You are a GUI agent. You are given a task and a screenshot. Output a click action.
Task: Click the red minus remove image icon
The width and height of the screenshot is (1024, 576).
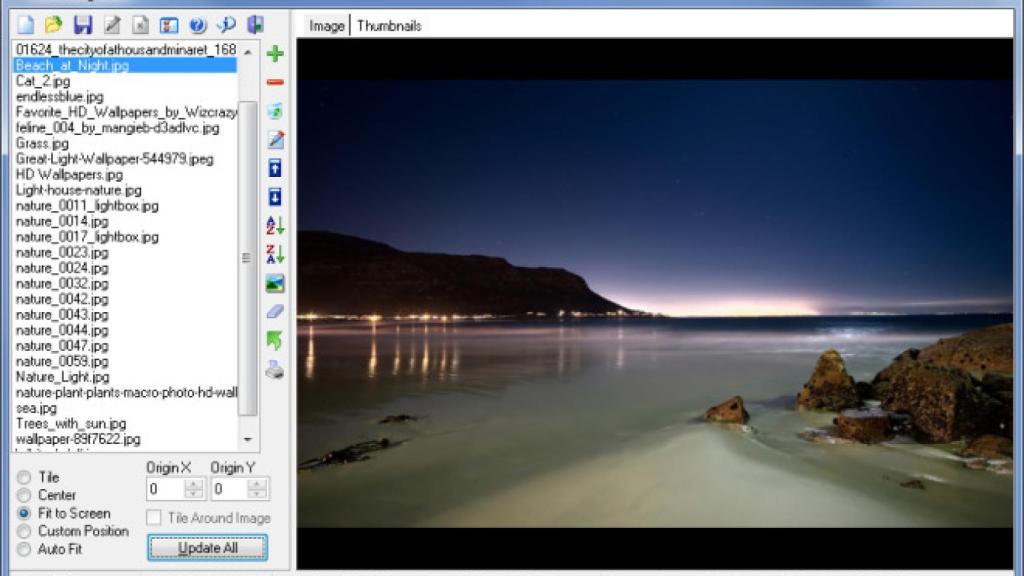coord(275,82)
